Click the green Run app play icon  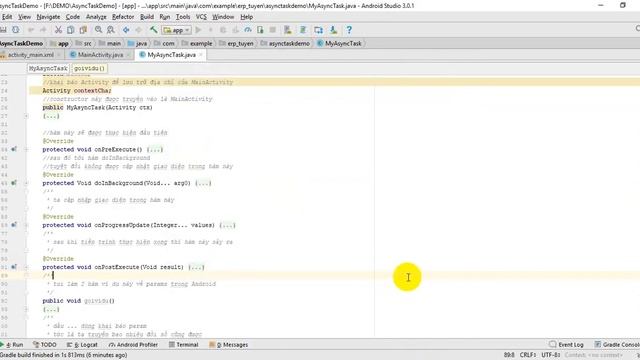click(x=198, y=30)
